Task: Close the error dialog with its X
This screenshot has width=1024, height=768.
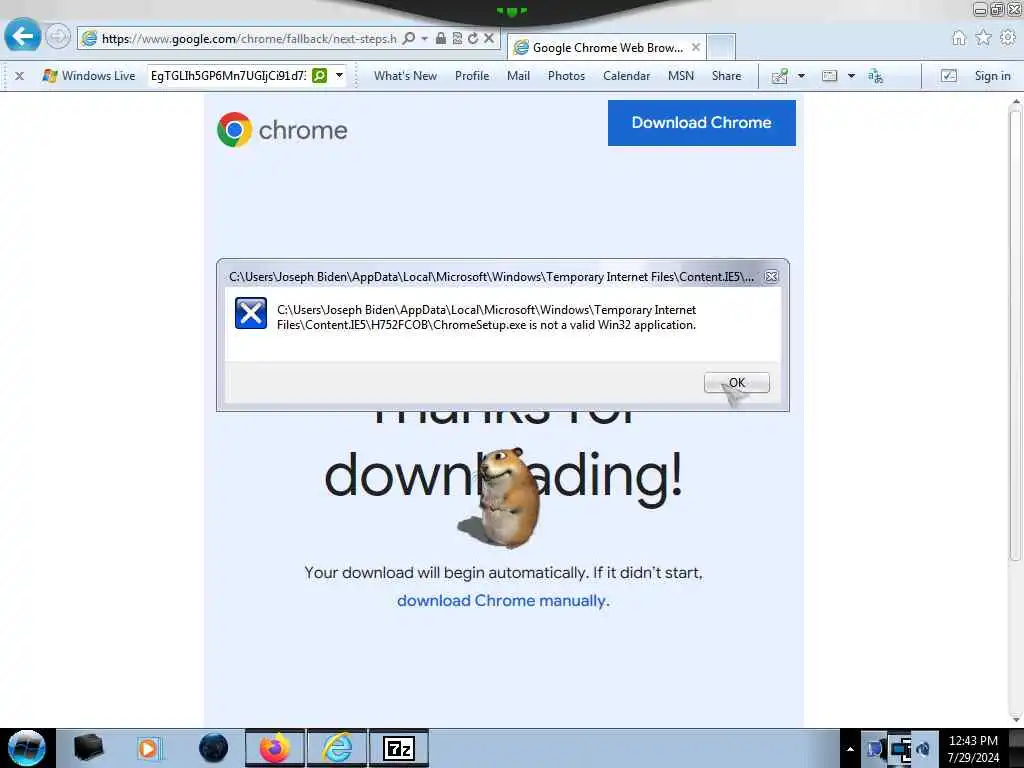Action: pyautogui.click(x=771, y=276)
